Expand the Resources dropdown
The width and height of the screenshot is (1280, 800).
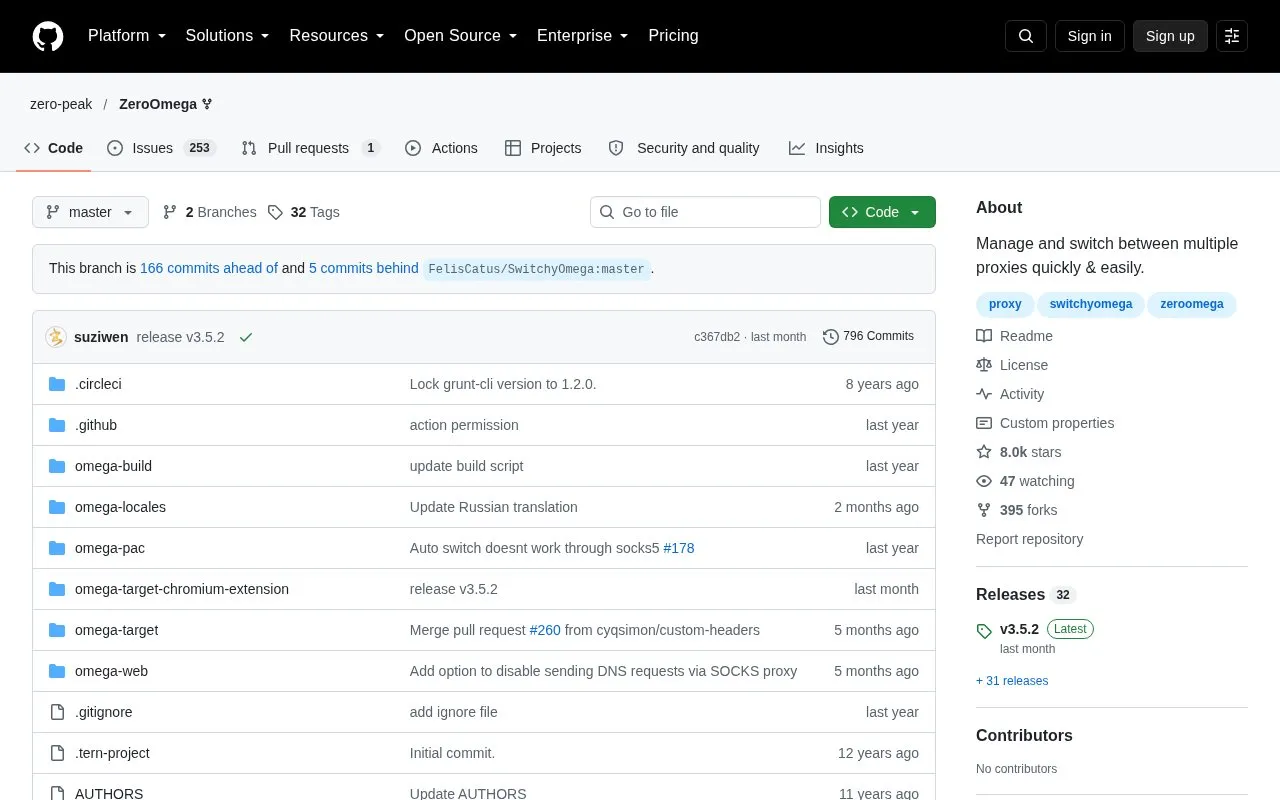(337, 36)
